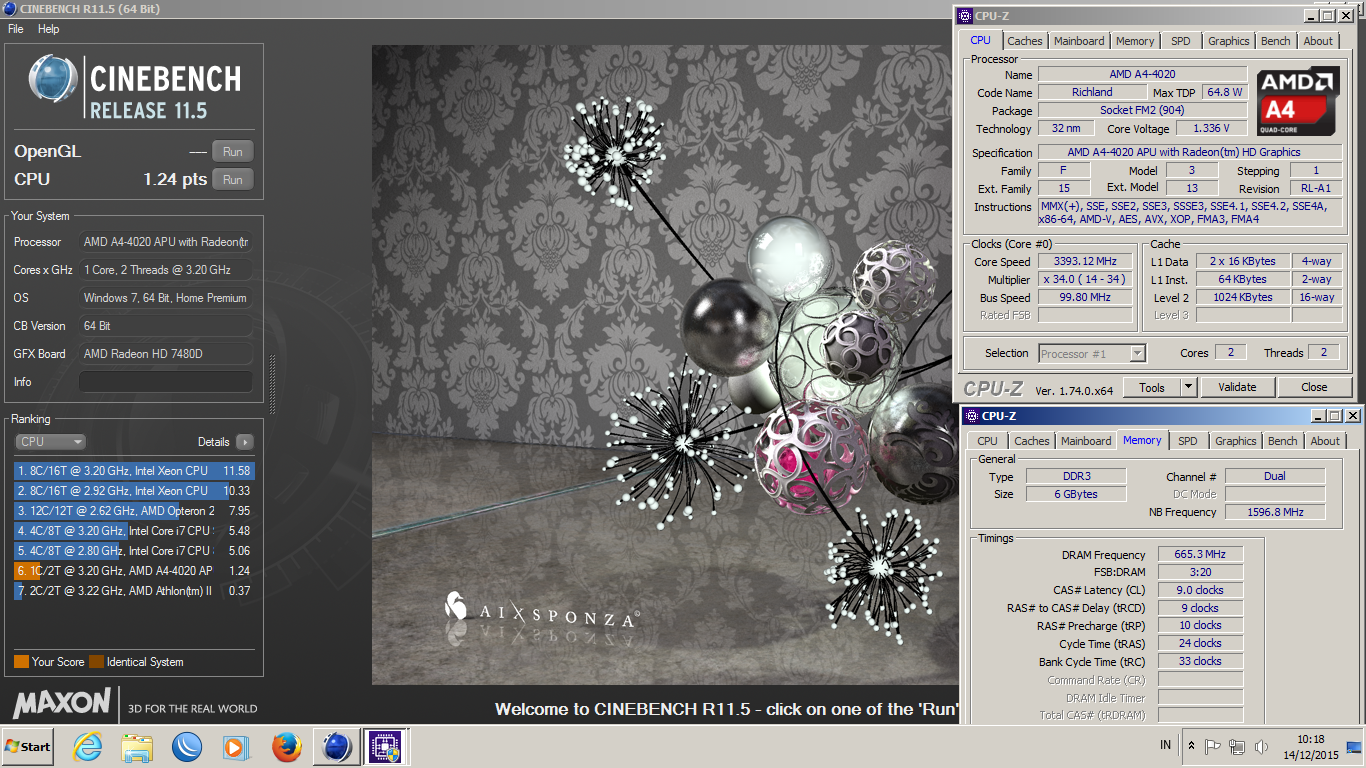This screenshot has height=768, width=1366.
Task: Switch to Mainboard tab in lower CPU-Z
Action: [x=1086, y=441]
